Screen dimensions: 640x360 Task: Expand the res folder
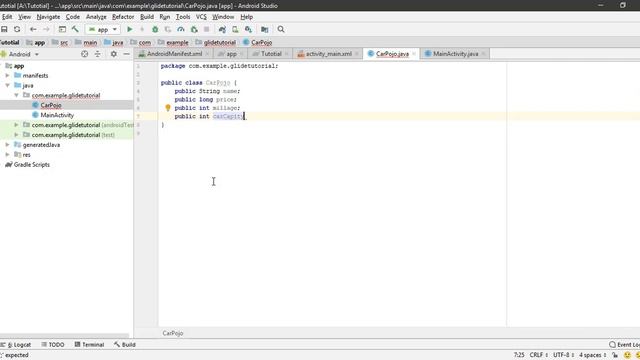pyautogui.click(x=7, y=155)
